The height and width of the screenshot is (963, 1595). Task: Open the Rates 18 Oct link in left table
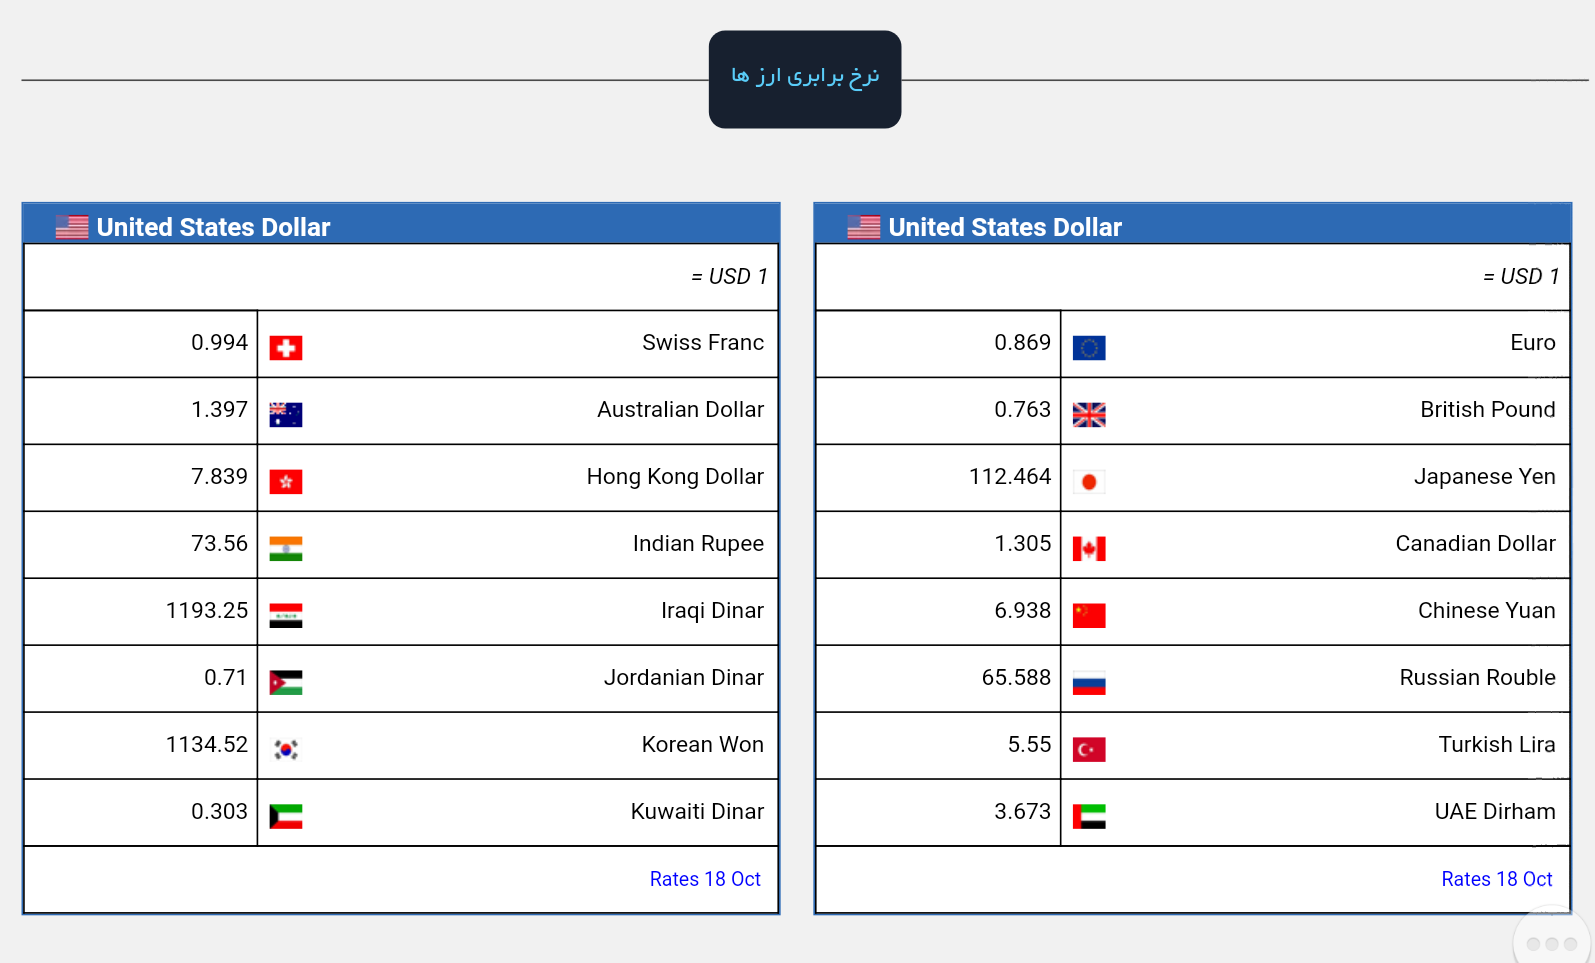705,879
